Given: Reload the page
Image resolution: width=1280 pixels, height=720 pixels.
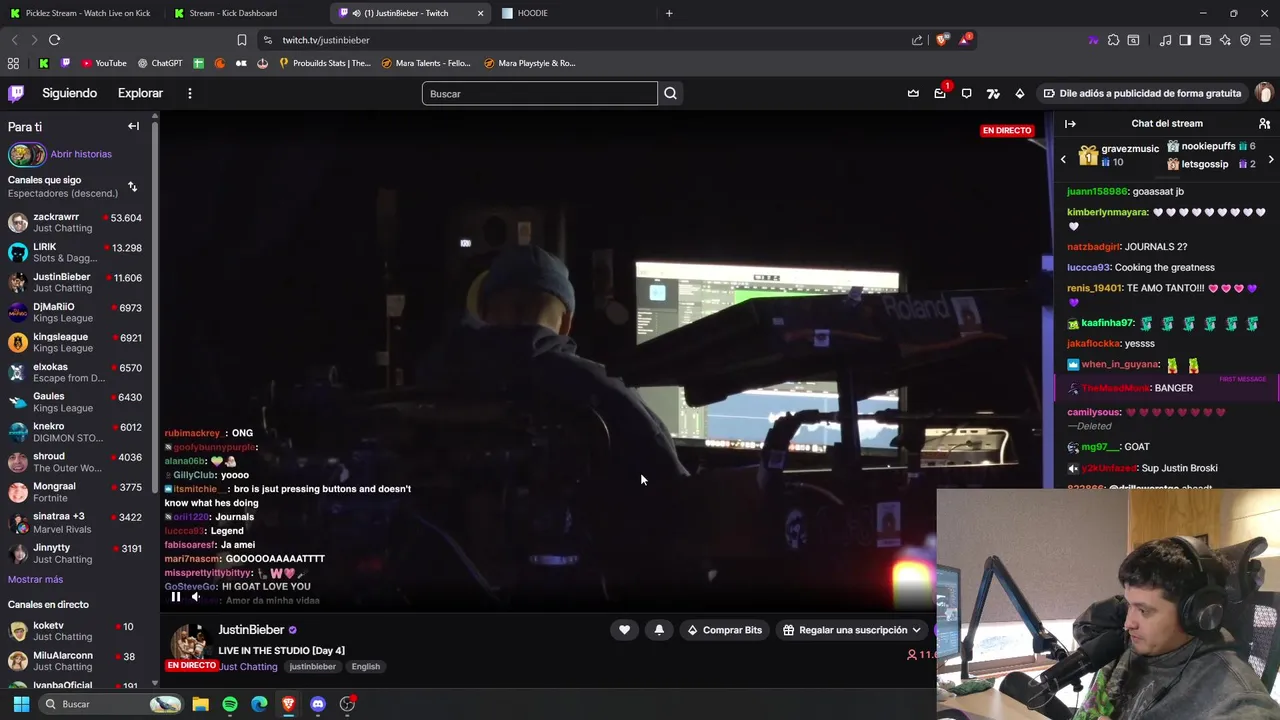Looking at the screenshot, I should click(54, 40).
